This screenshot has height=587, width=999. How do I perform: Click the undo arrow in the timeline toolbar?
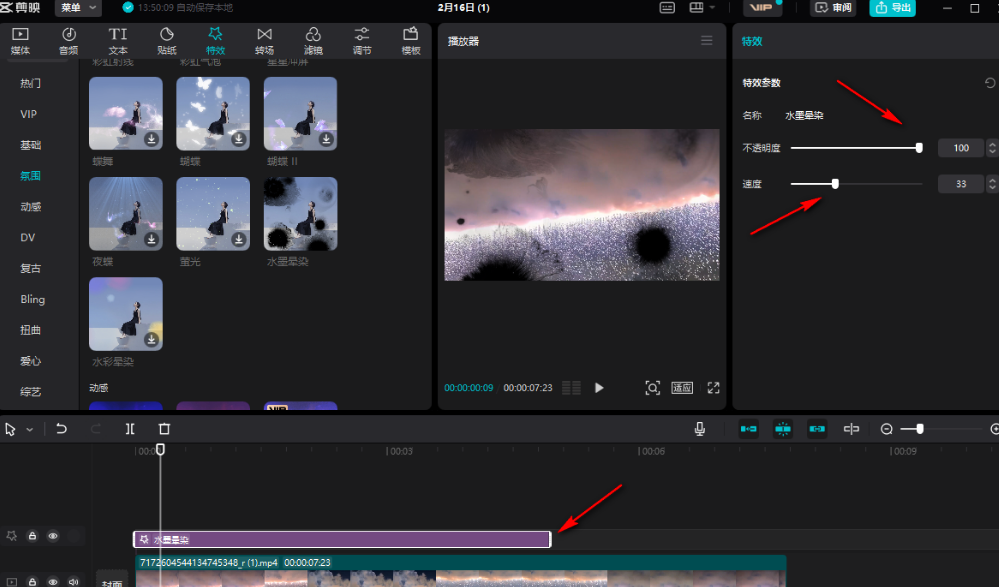tap(61, 429)
